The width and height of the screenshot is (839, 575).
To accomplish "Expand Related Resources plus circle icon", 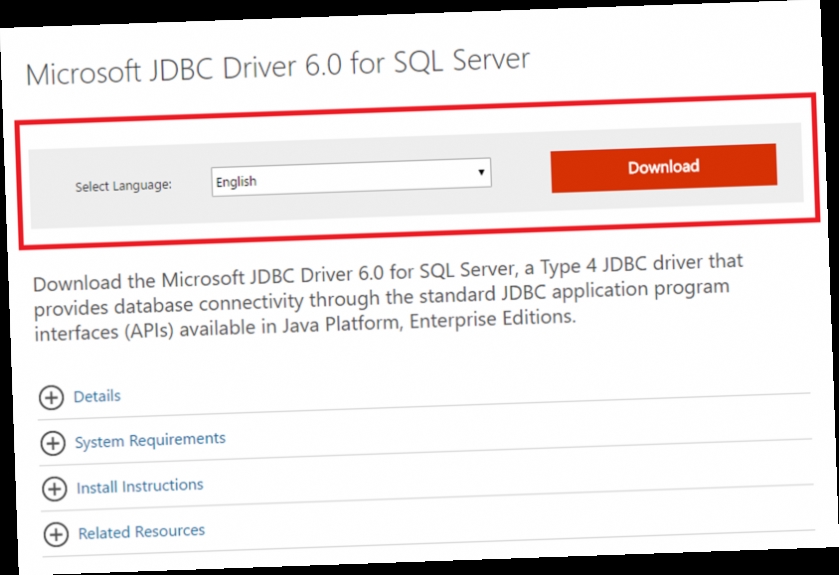I will point(56,534).
